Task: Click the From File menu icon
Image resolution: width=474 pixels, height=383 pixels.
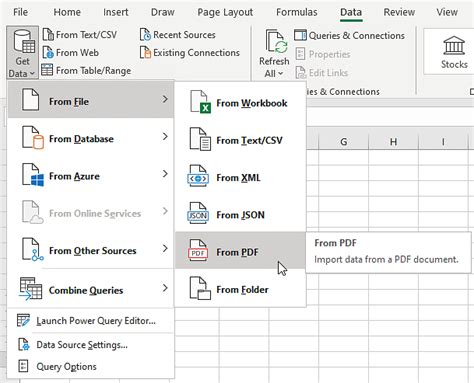Action: (x=30, y=99)
